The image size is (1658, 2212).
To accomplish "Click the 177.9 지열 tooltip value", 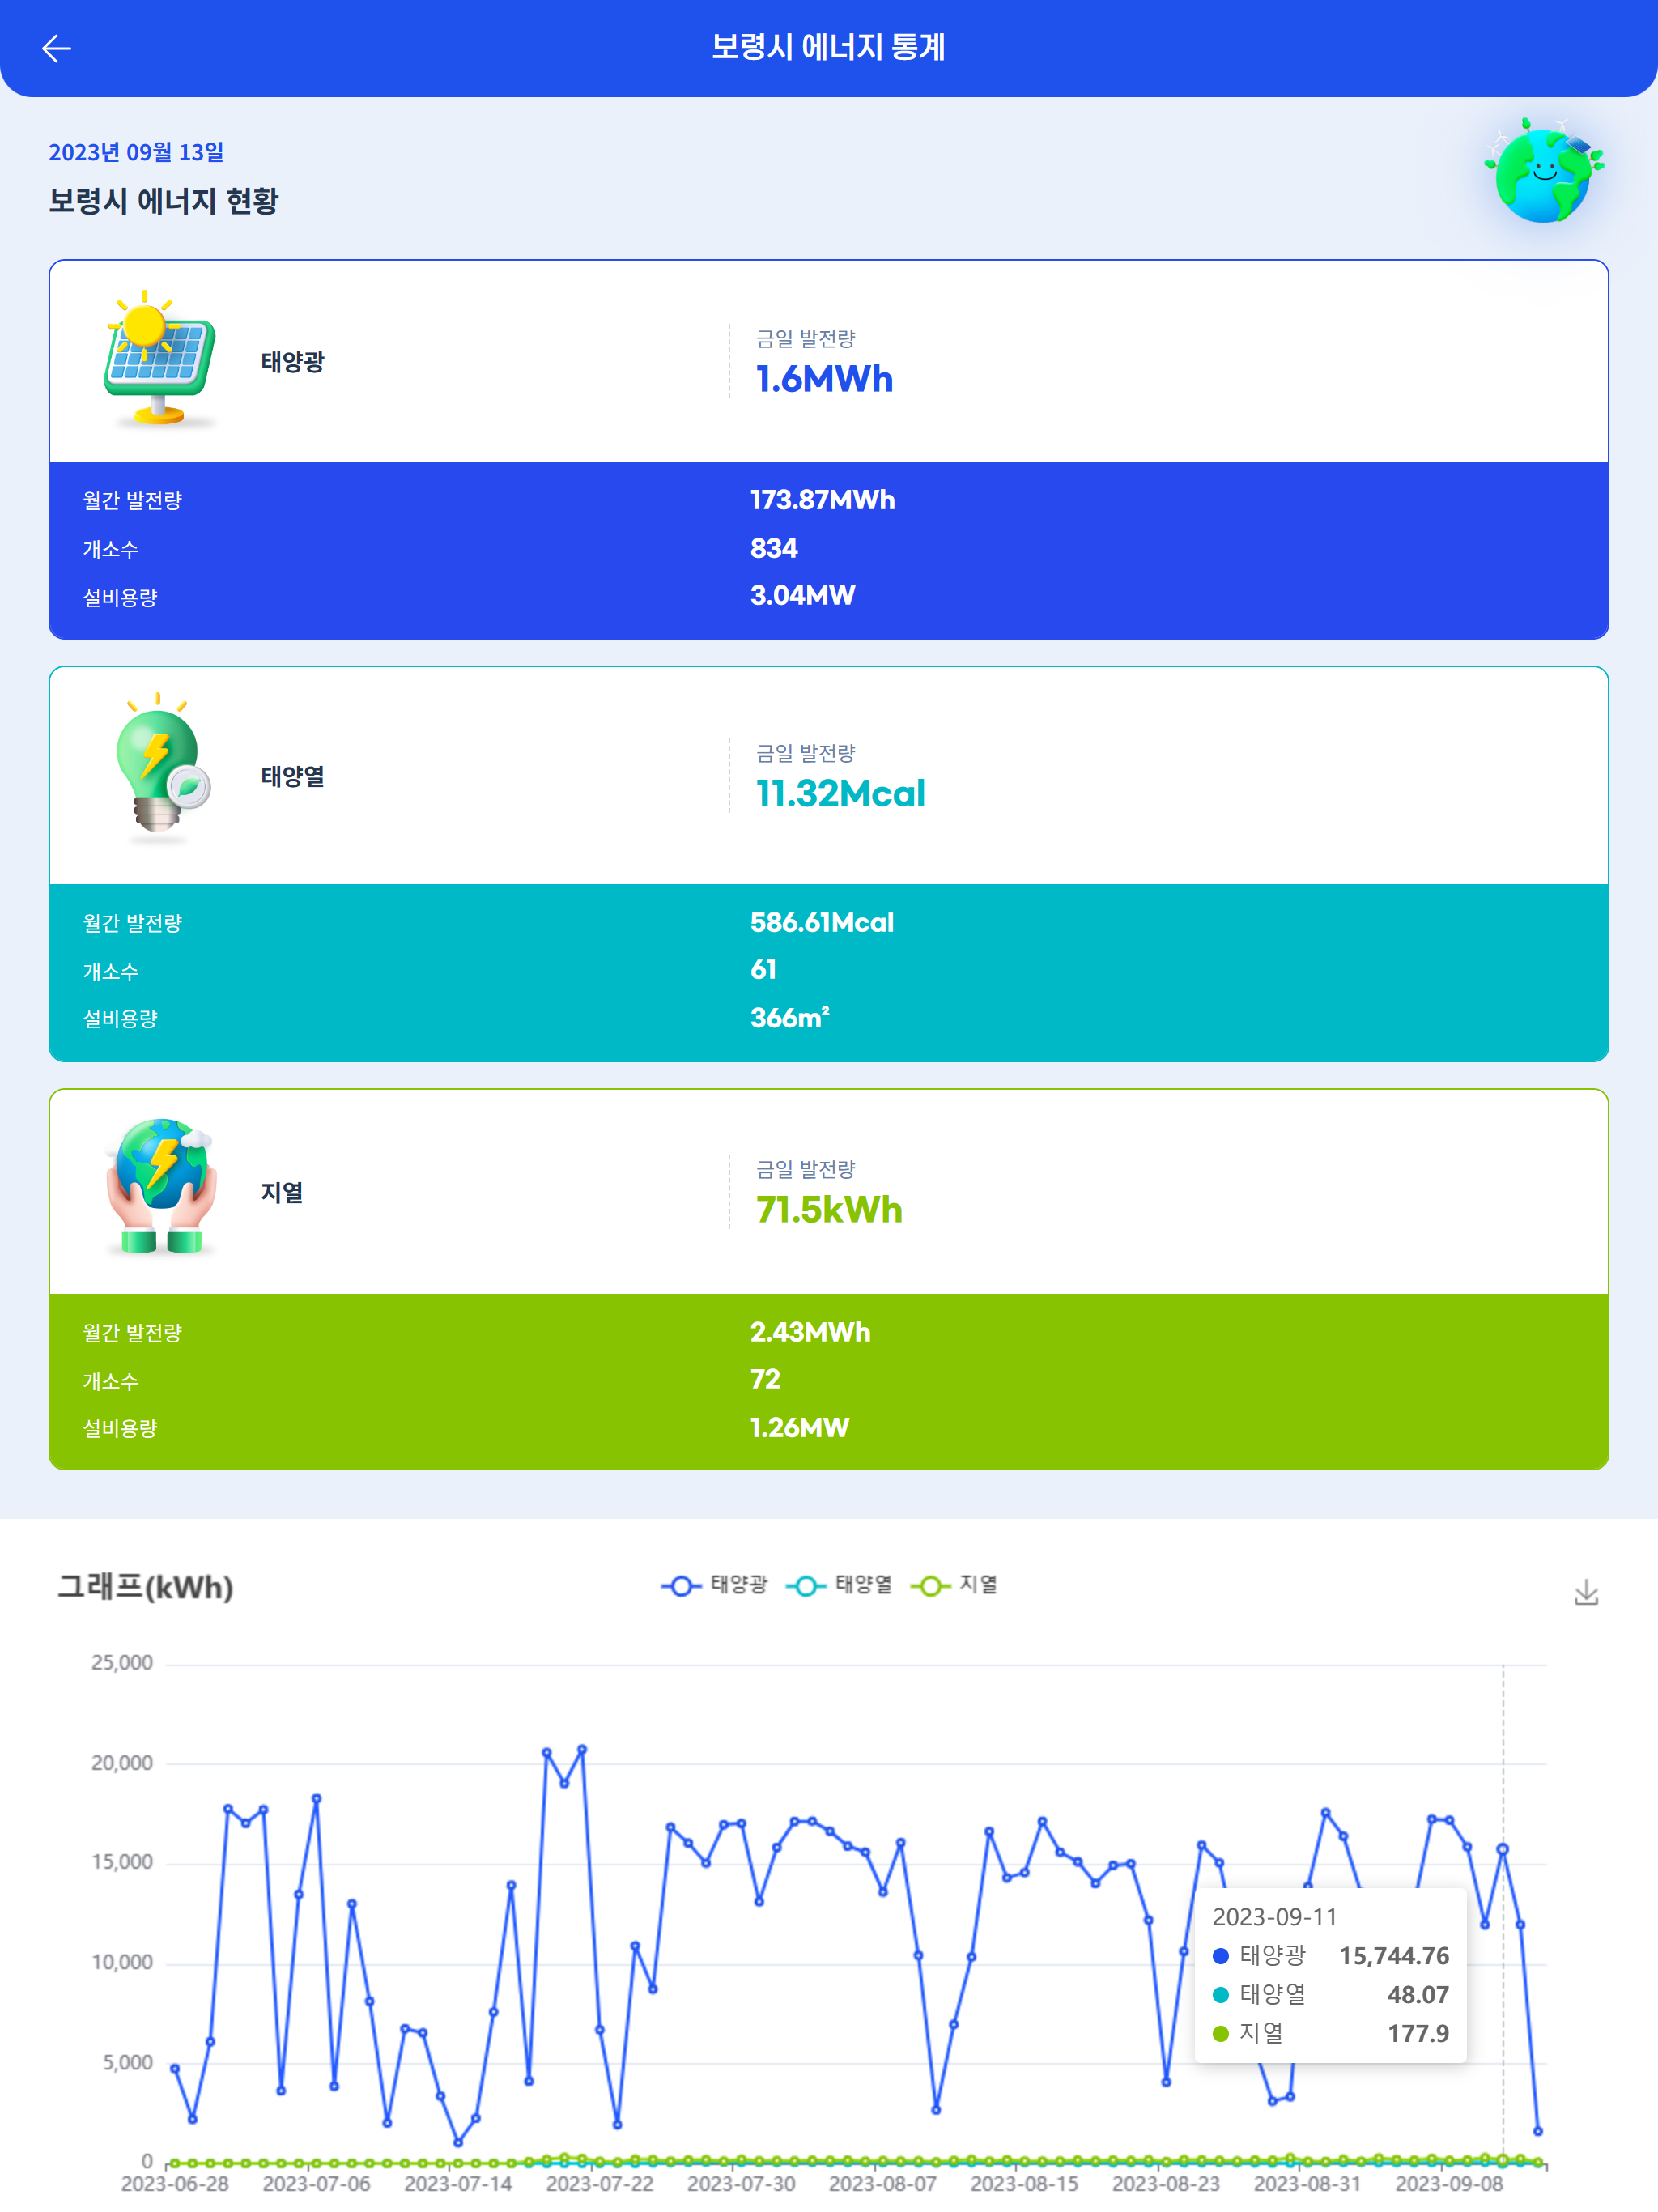I will [1418, 2034].
